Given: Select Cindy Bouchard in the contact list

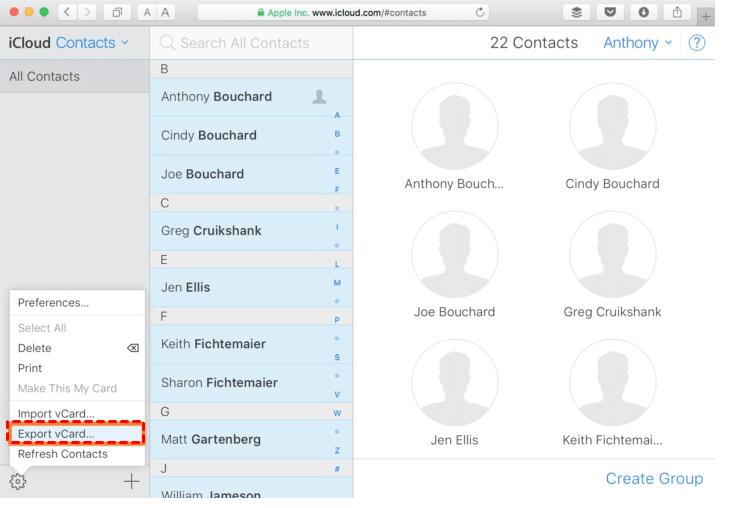Looking at the screenshot, I should point(251,135).
